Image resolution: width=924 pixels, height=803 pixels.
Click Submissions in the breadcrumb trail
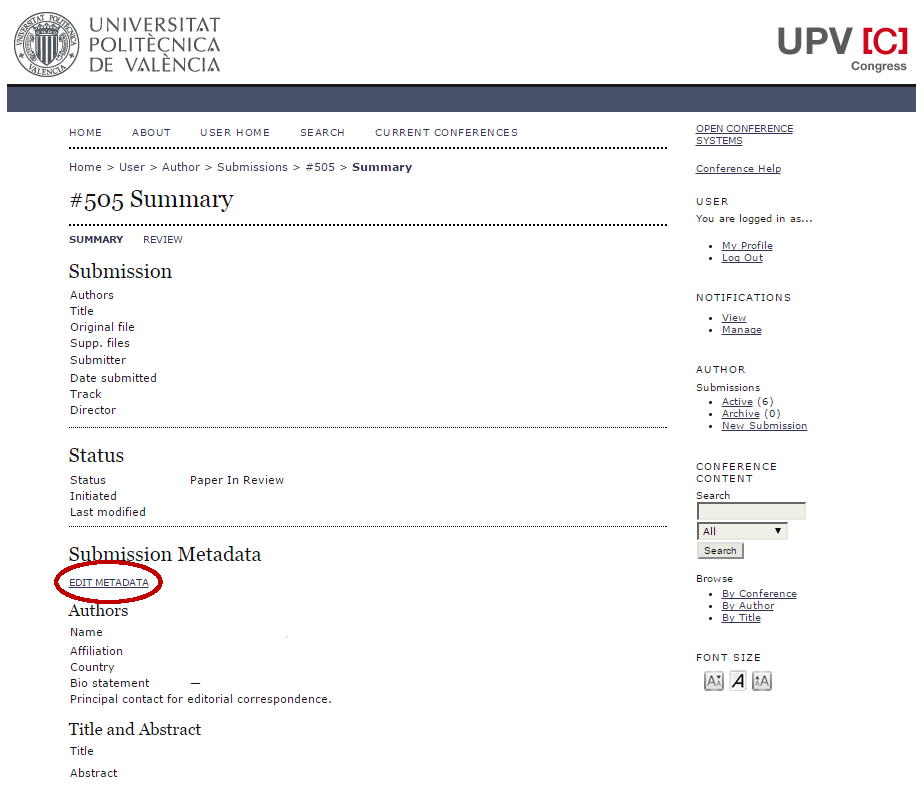point(252,167)
